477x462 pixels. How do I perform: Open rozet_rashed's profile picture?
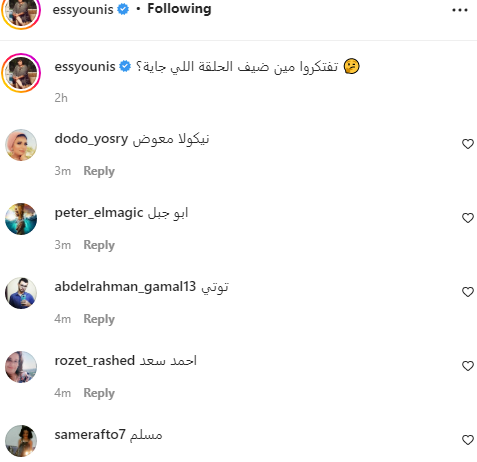21,367
